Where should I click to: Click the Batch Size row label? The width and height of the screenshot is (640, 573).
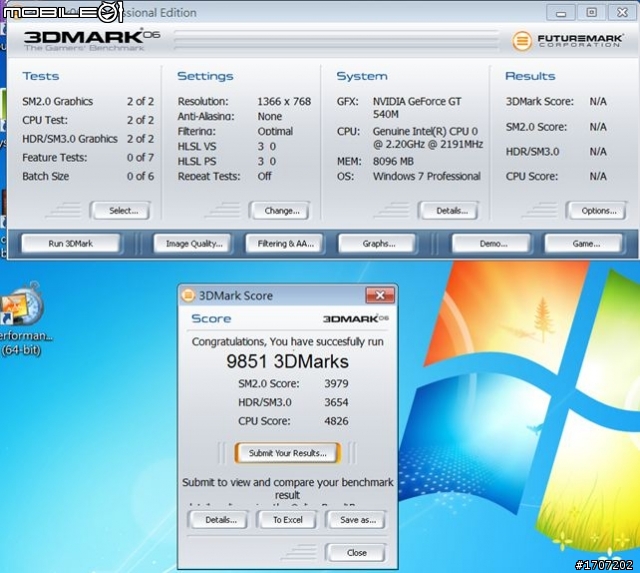pos(45,176)
